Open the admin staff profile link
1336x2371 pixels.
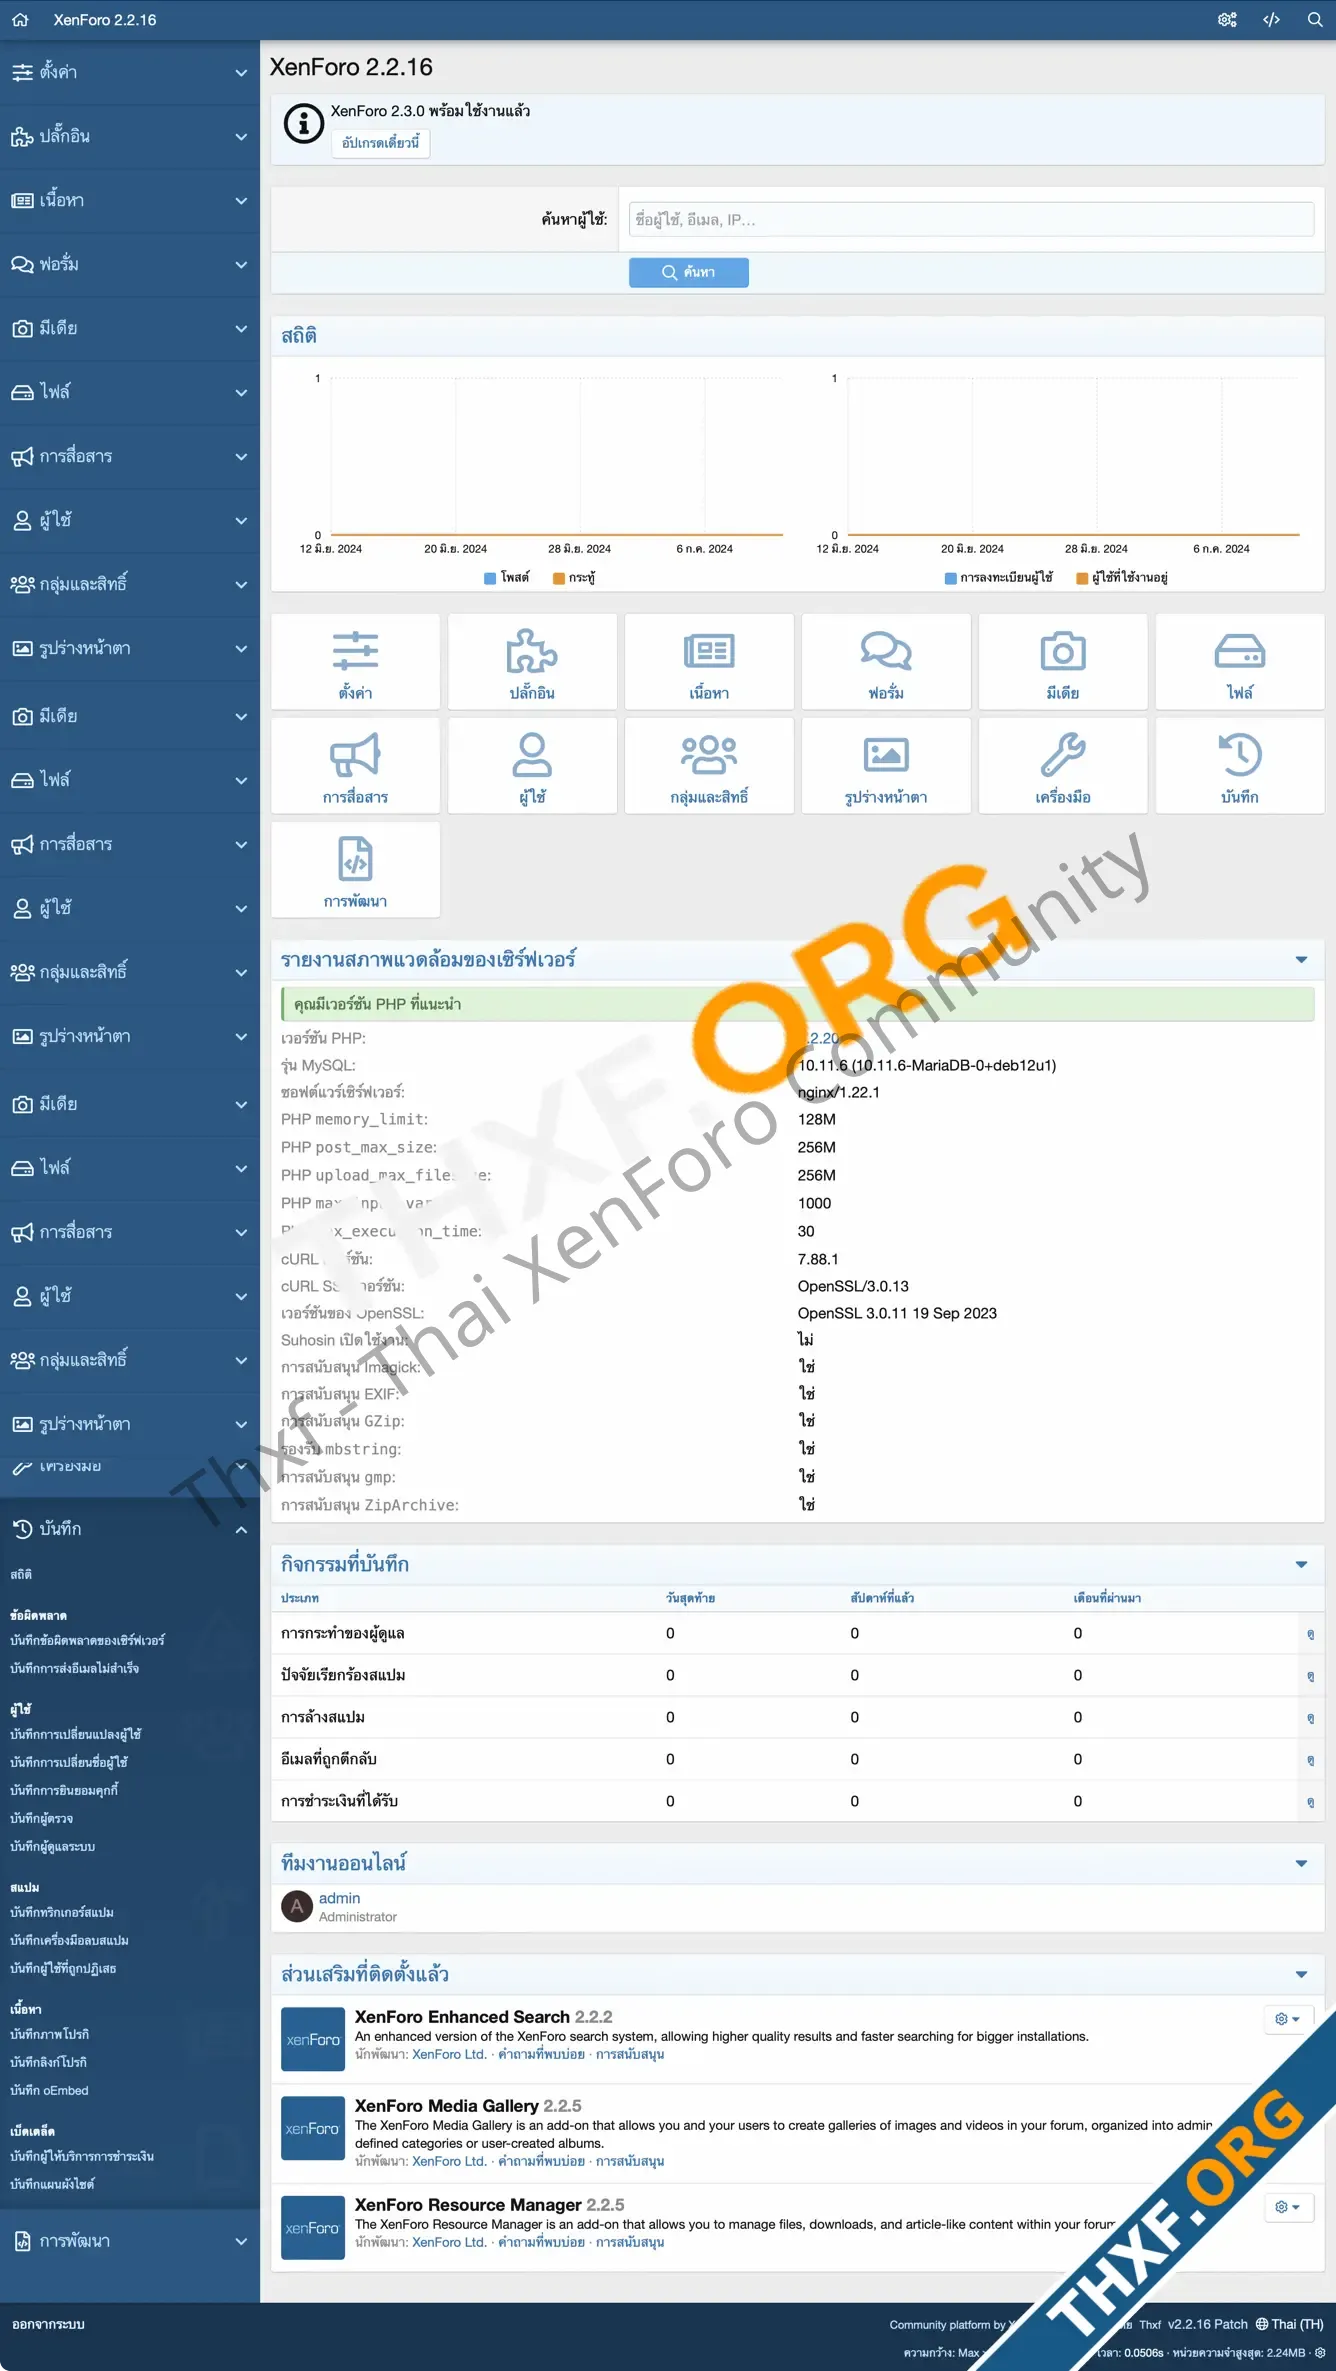click(x=339, y=1898)
